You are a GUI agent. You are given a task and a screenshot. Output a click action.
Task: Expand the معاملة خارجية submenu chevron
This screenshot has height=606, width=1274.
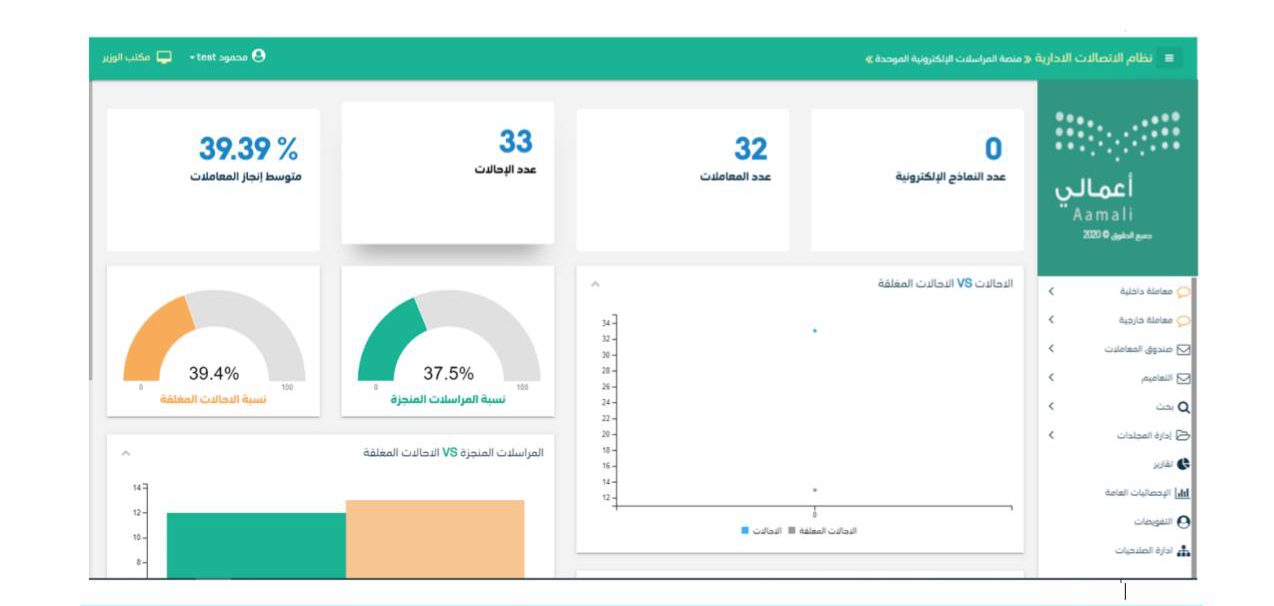(1051, 321)
